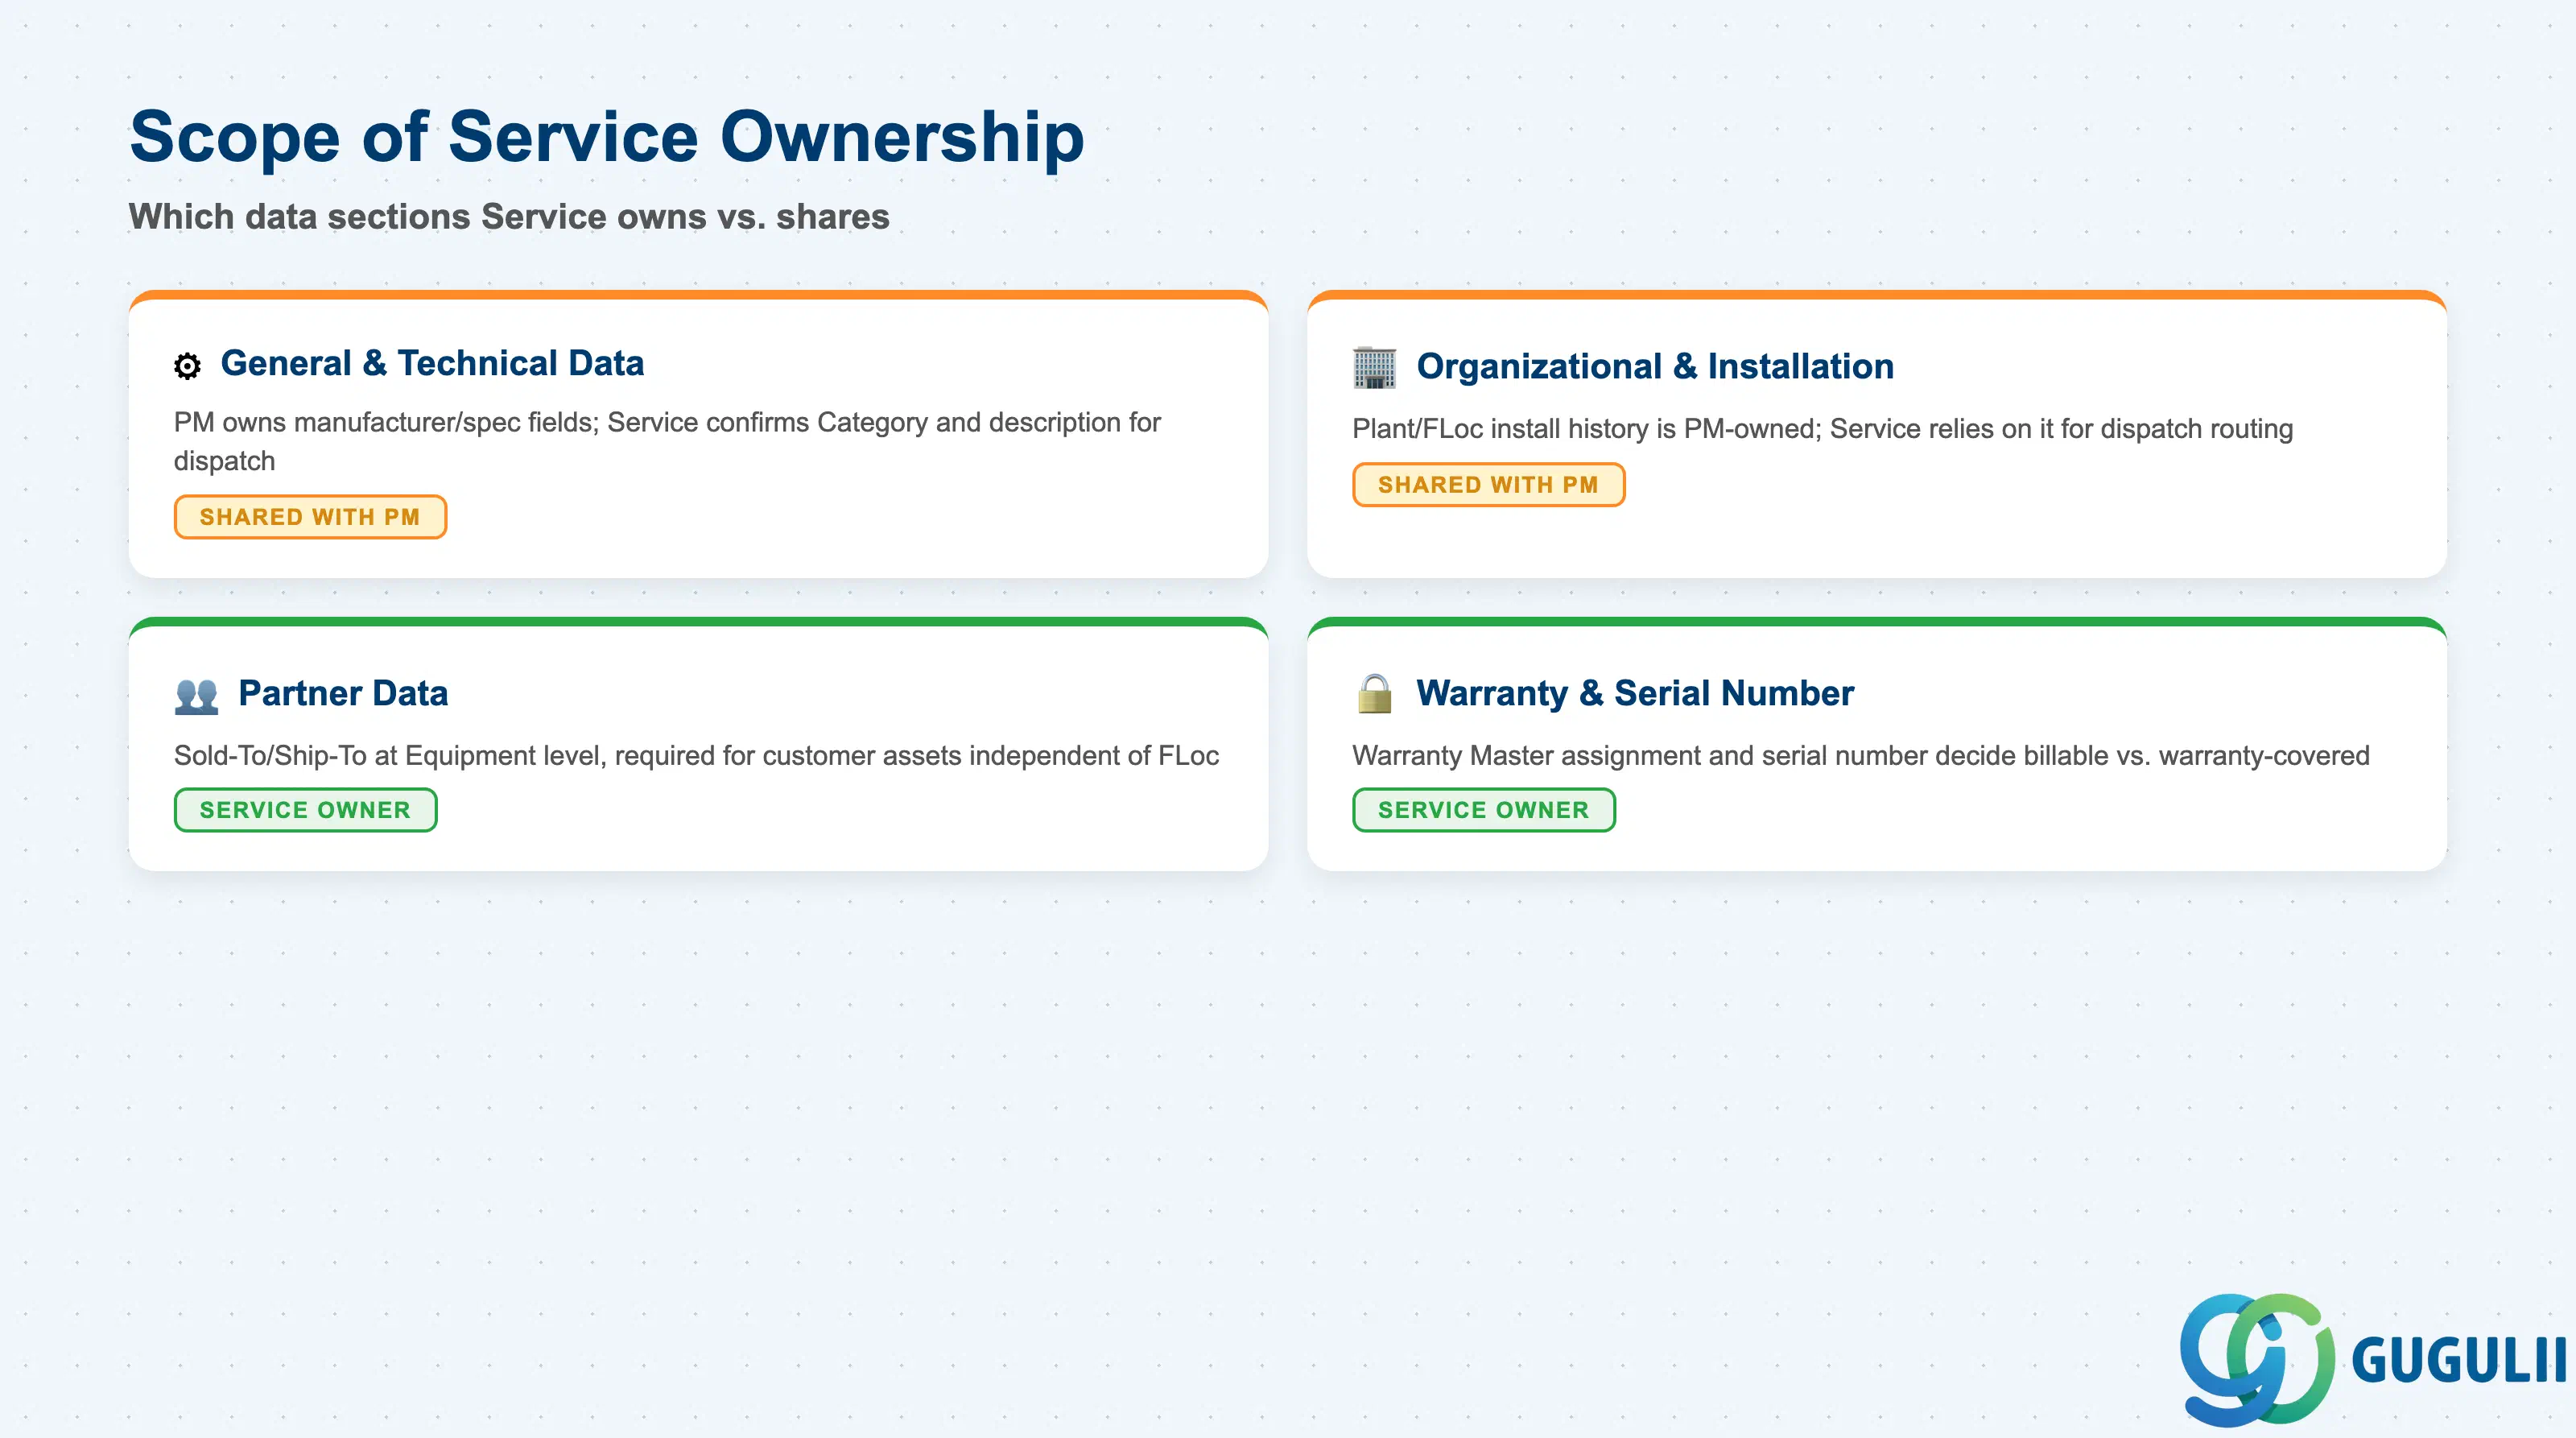Click the description starting 'PM owns manufacturer/spec fields'

point(667,442)
